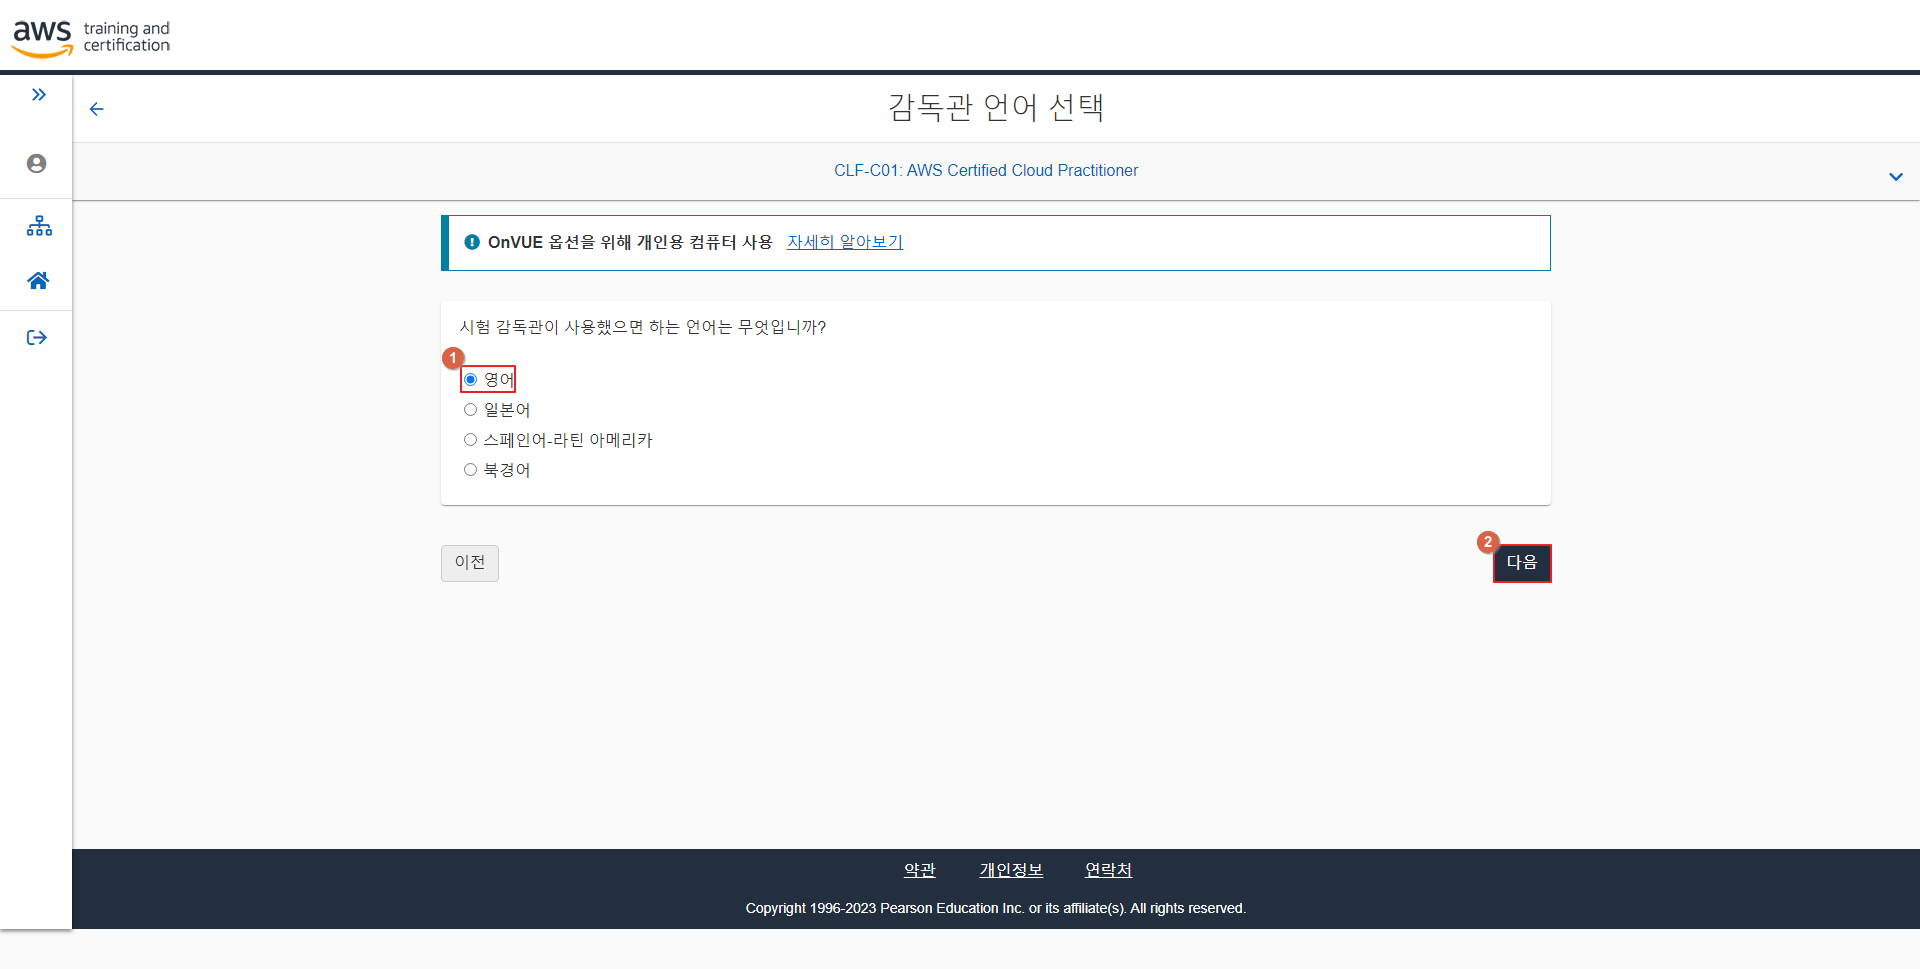Open the sitemap hierarchy icon in sidebar
The height and width of the screenshot is (969, 1920).
point(39,226)
